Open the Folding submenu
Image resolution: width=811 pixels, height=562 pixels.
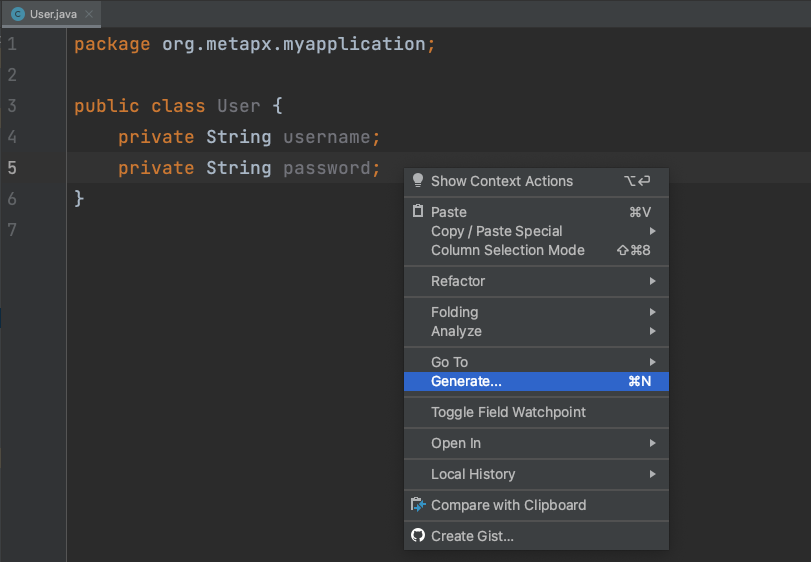(x=536, y=312)
